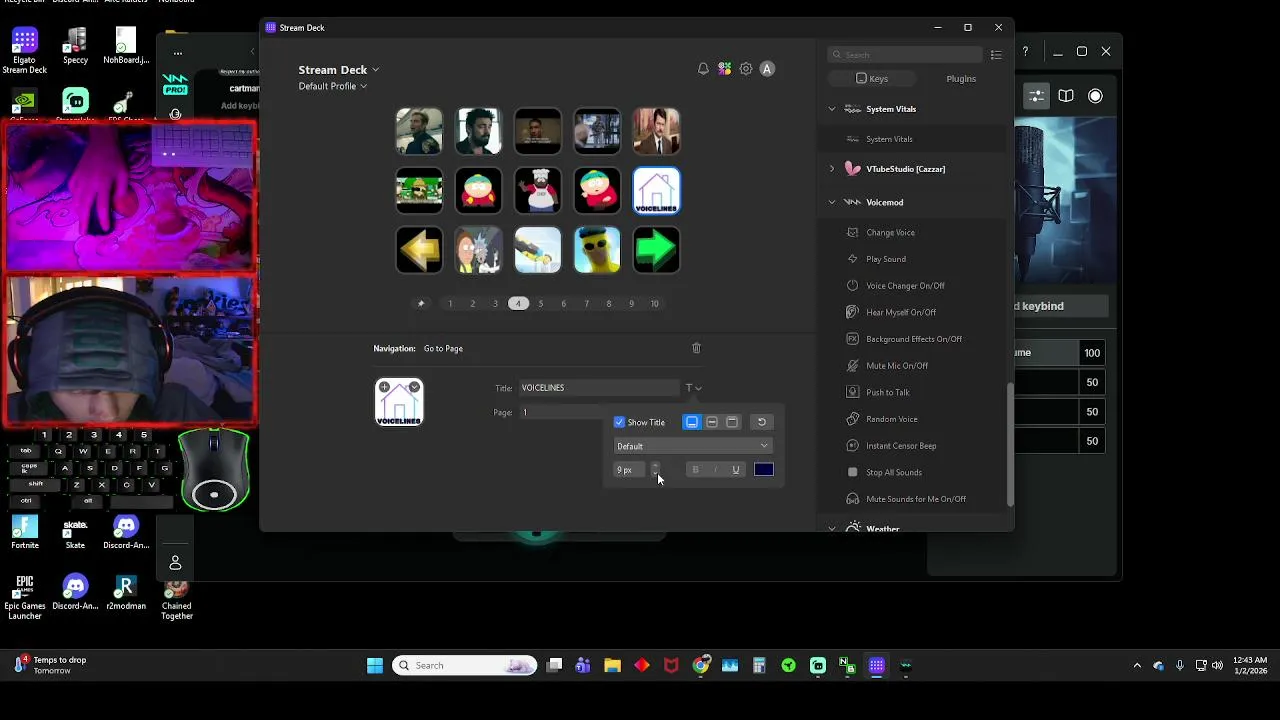Viewport: 1280px width, 720px height.
Task: Go to page 5 in the pager
Action: (x=541, y=304)
